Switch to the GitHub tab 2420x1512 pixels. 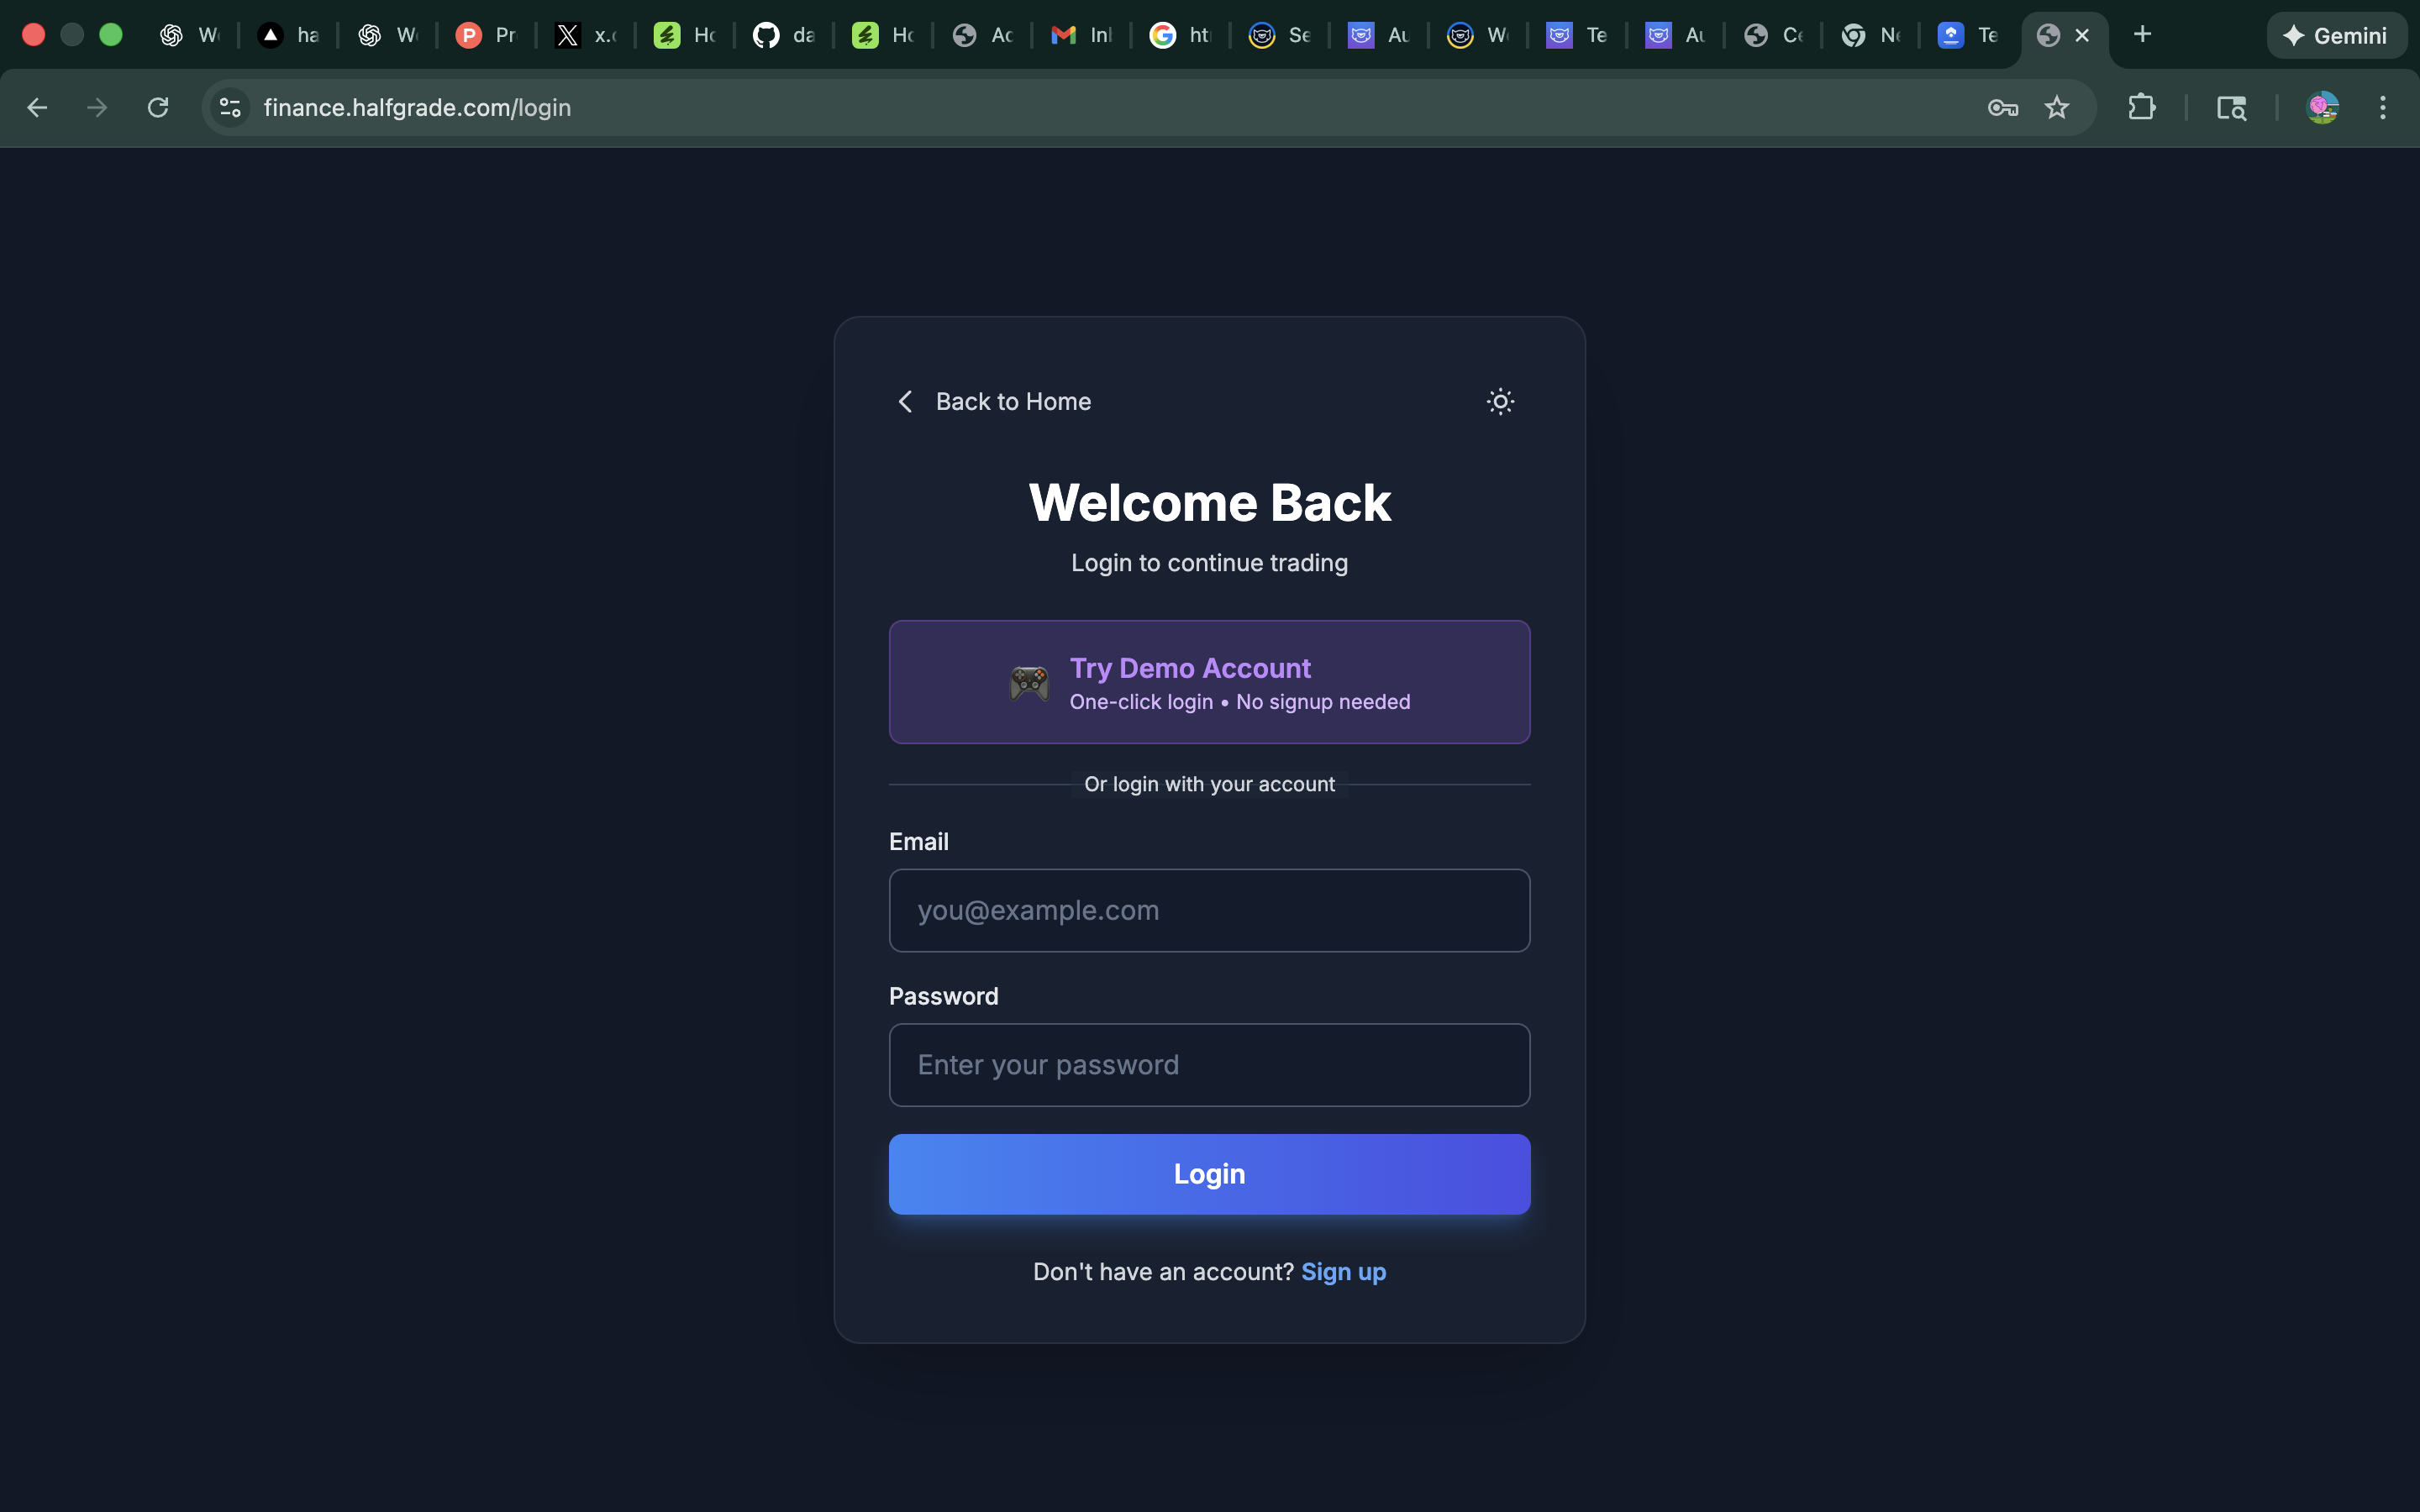[784, 34]
